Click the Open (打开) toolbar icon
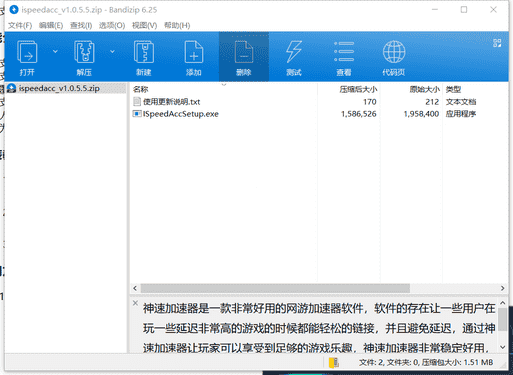Screen dimensions: 513x375 pos(27,52)
